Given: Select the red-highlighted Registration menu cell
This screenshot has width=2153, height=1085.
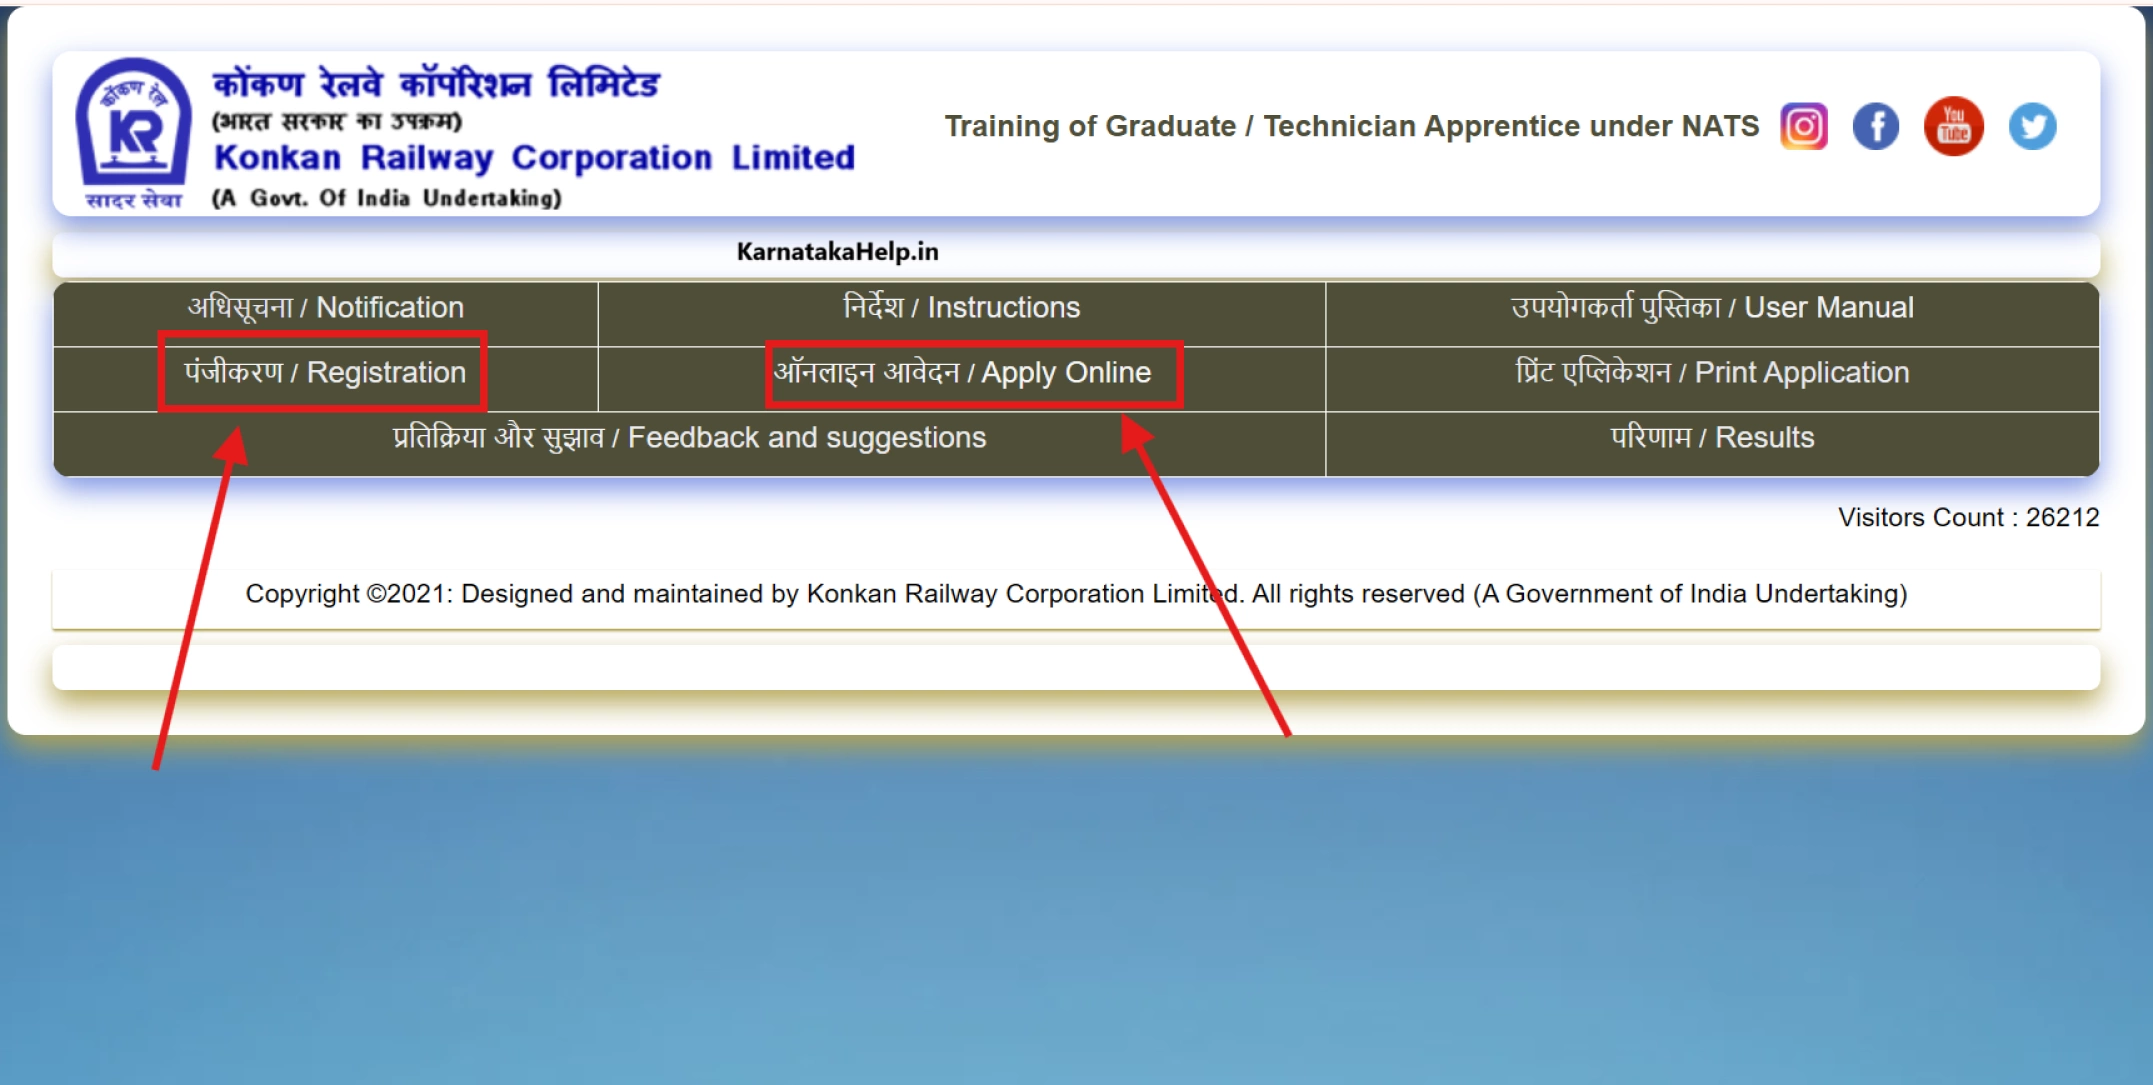Looking at the screenshot, I should point(324,373).
